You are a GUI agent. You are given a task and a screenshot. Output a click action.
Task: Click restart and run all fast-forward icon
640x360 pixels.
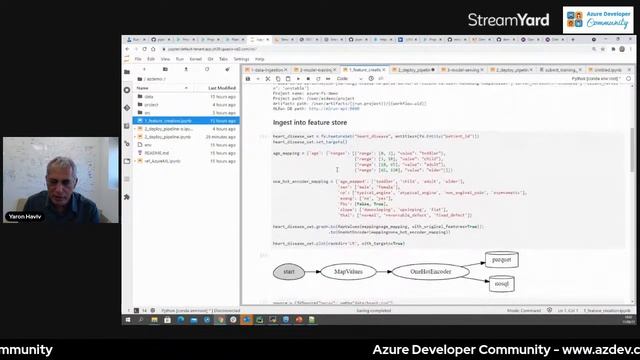pyautogui.click(x=328, y=79)
